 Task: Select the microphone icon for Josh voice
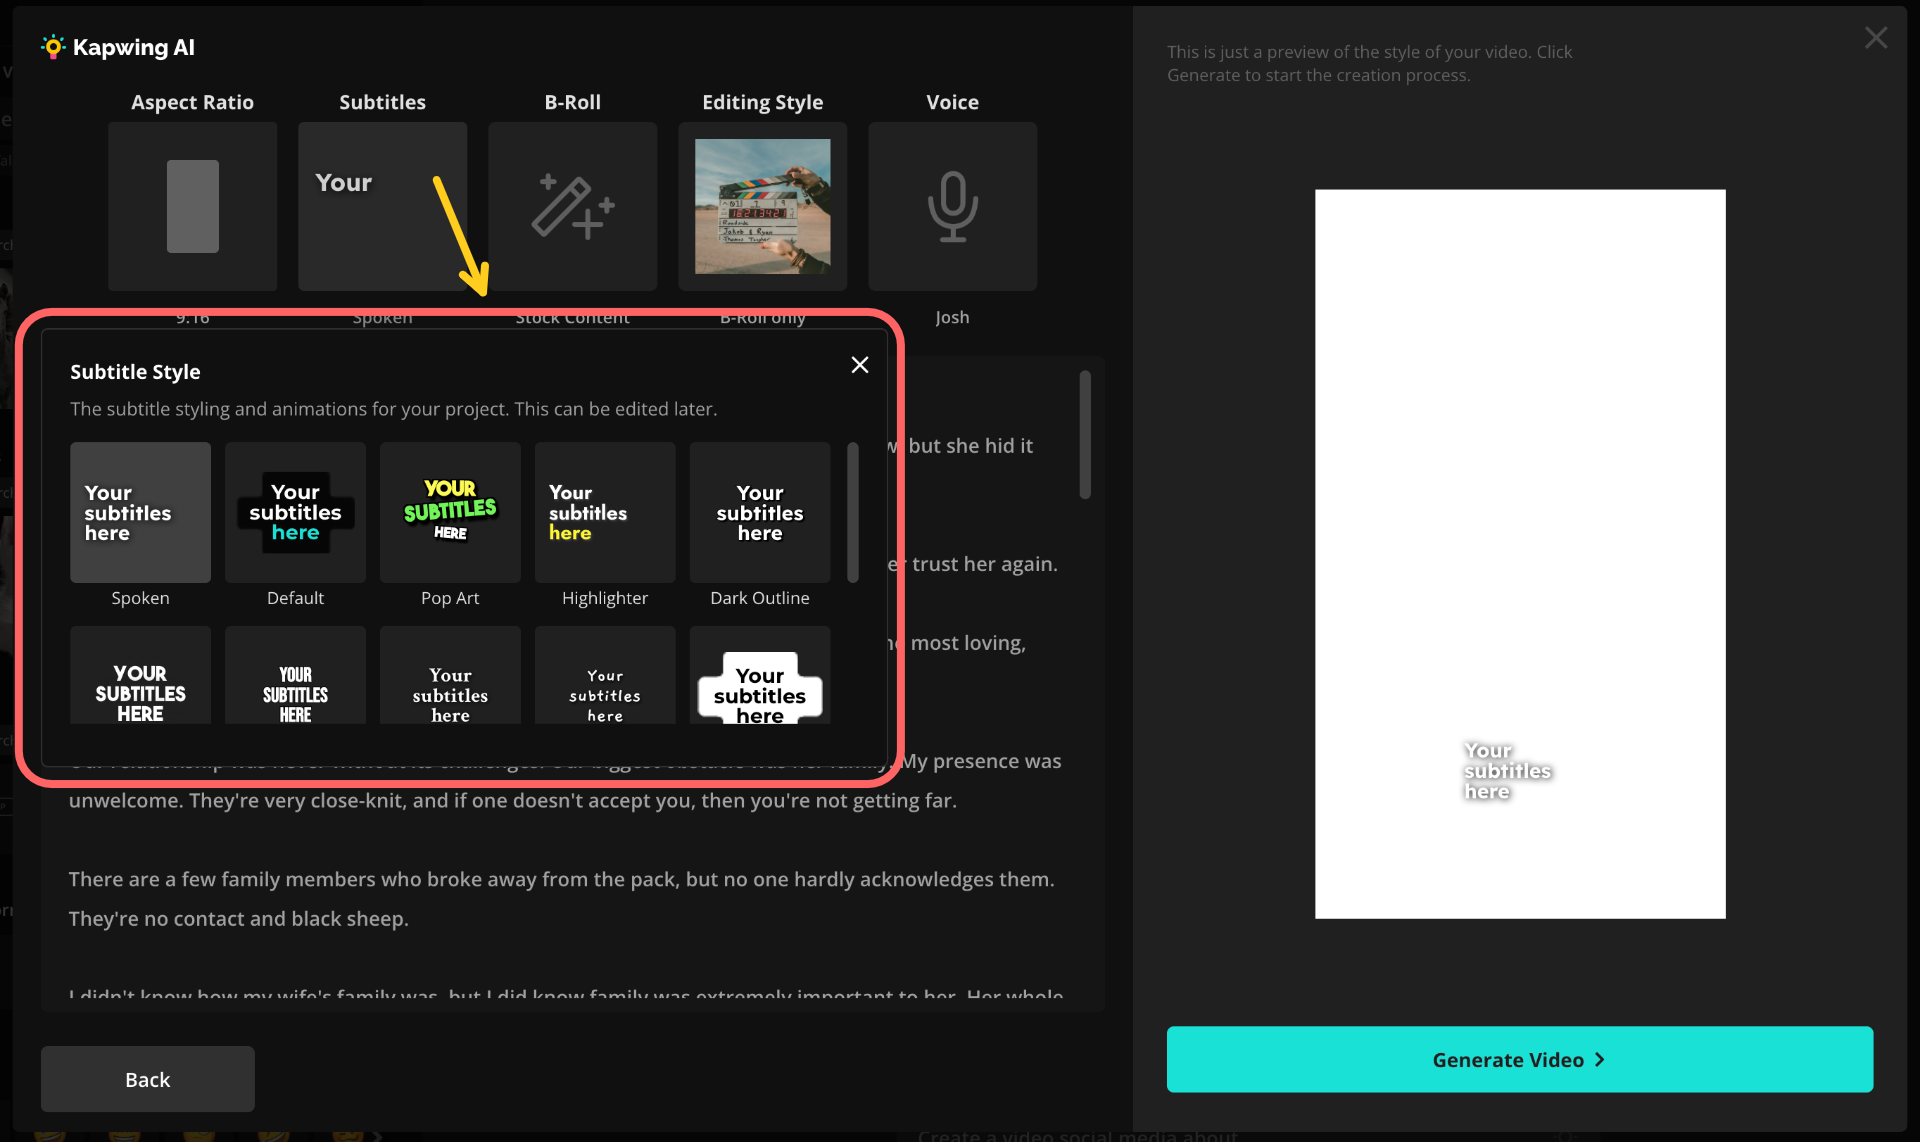point(952,206)
